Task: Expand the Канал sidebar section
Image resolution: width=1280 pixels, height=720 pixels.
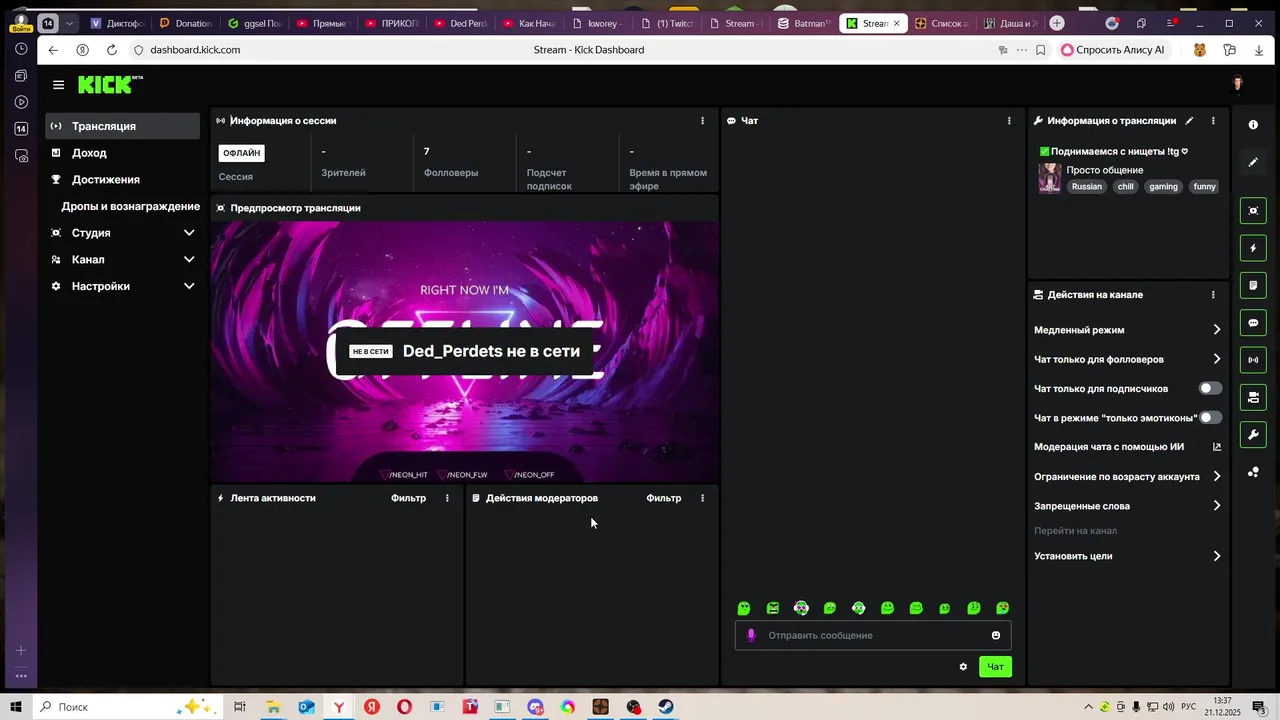Action: (x=123, y=260)
